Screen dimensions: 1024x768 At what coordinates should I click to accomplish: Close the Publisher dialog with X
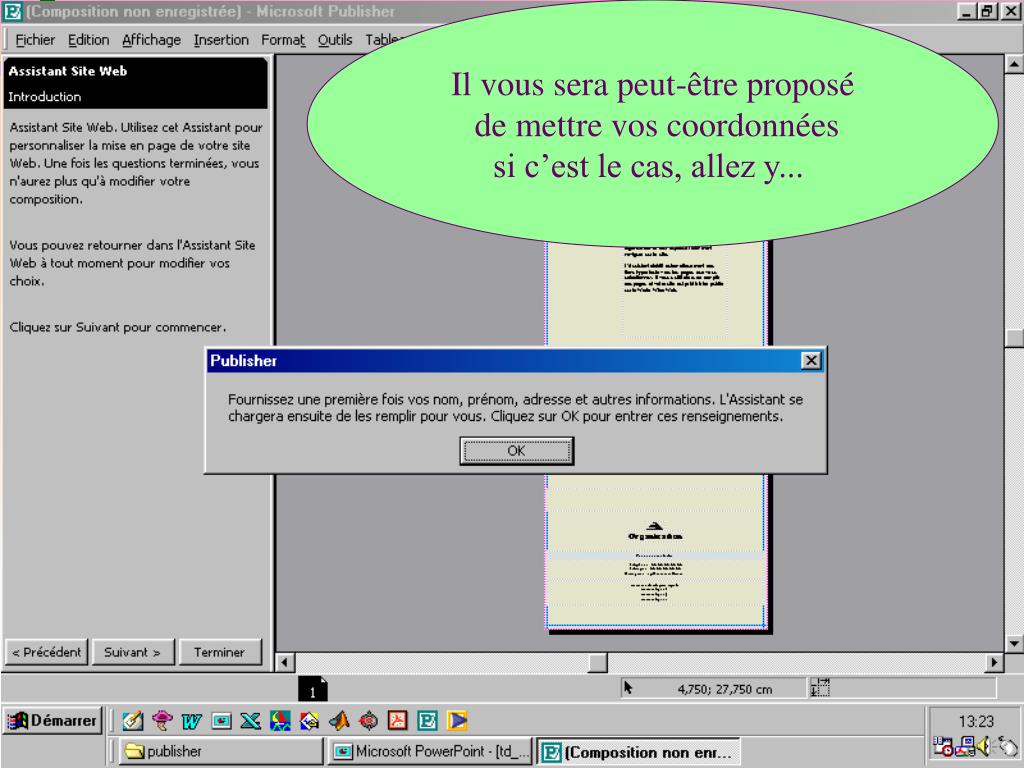click(x=810, y=360)
